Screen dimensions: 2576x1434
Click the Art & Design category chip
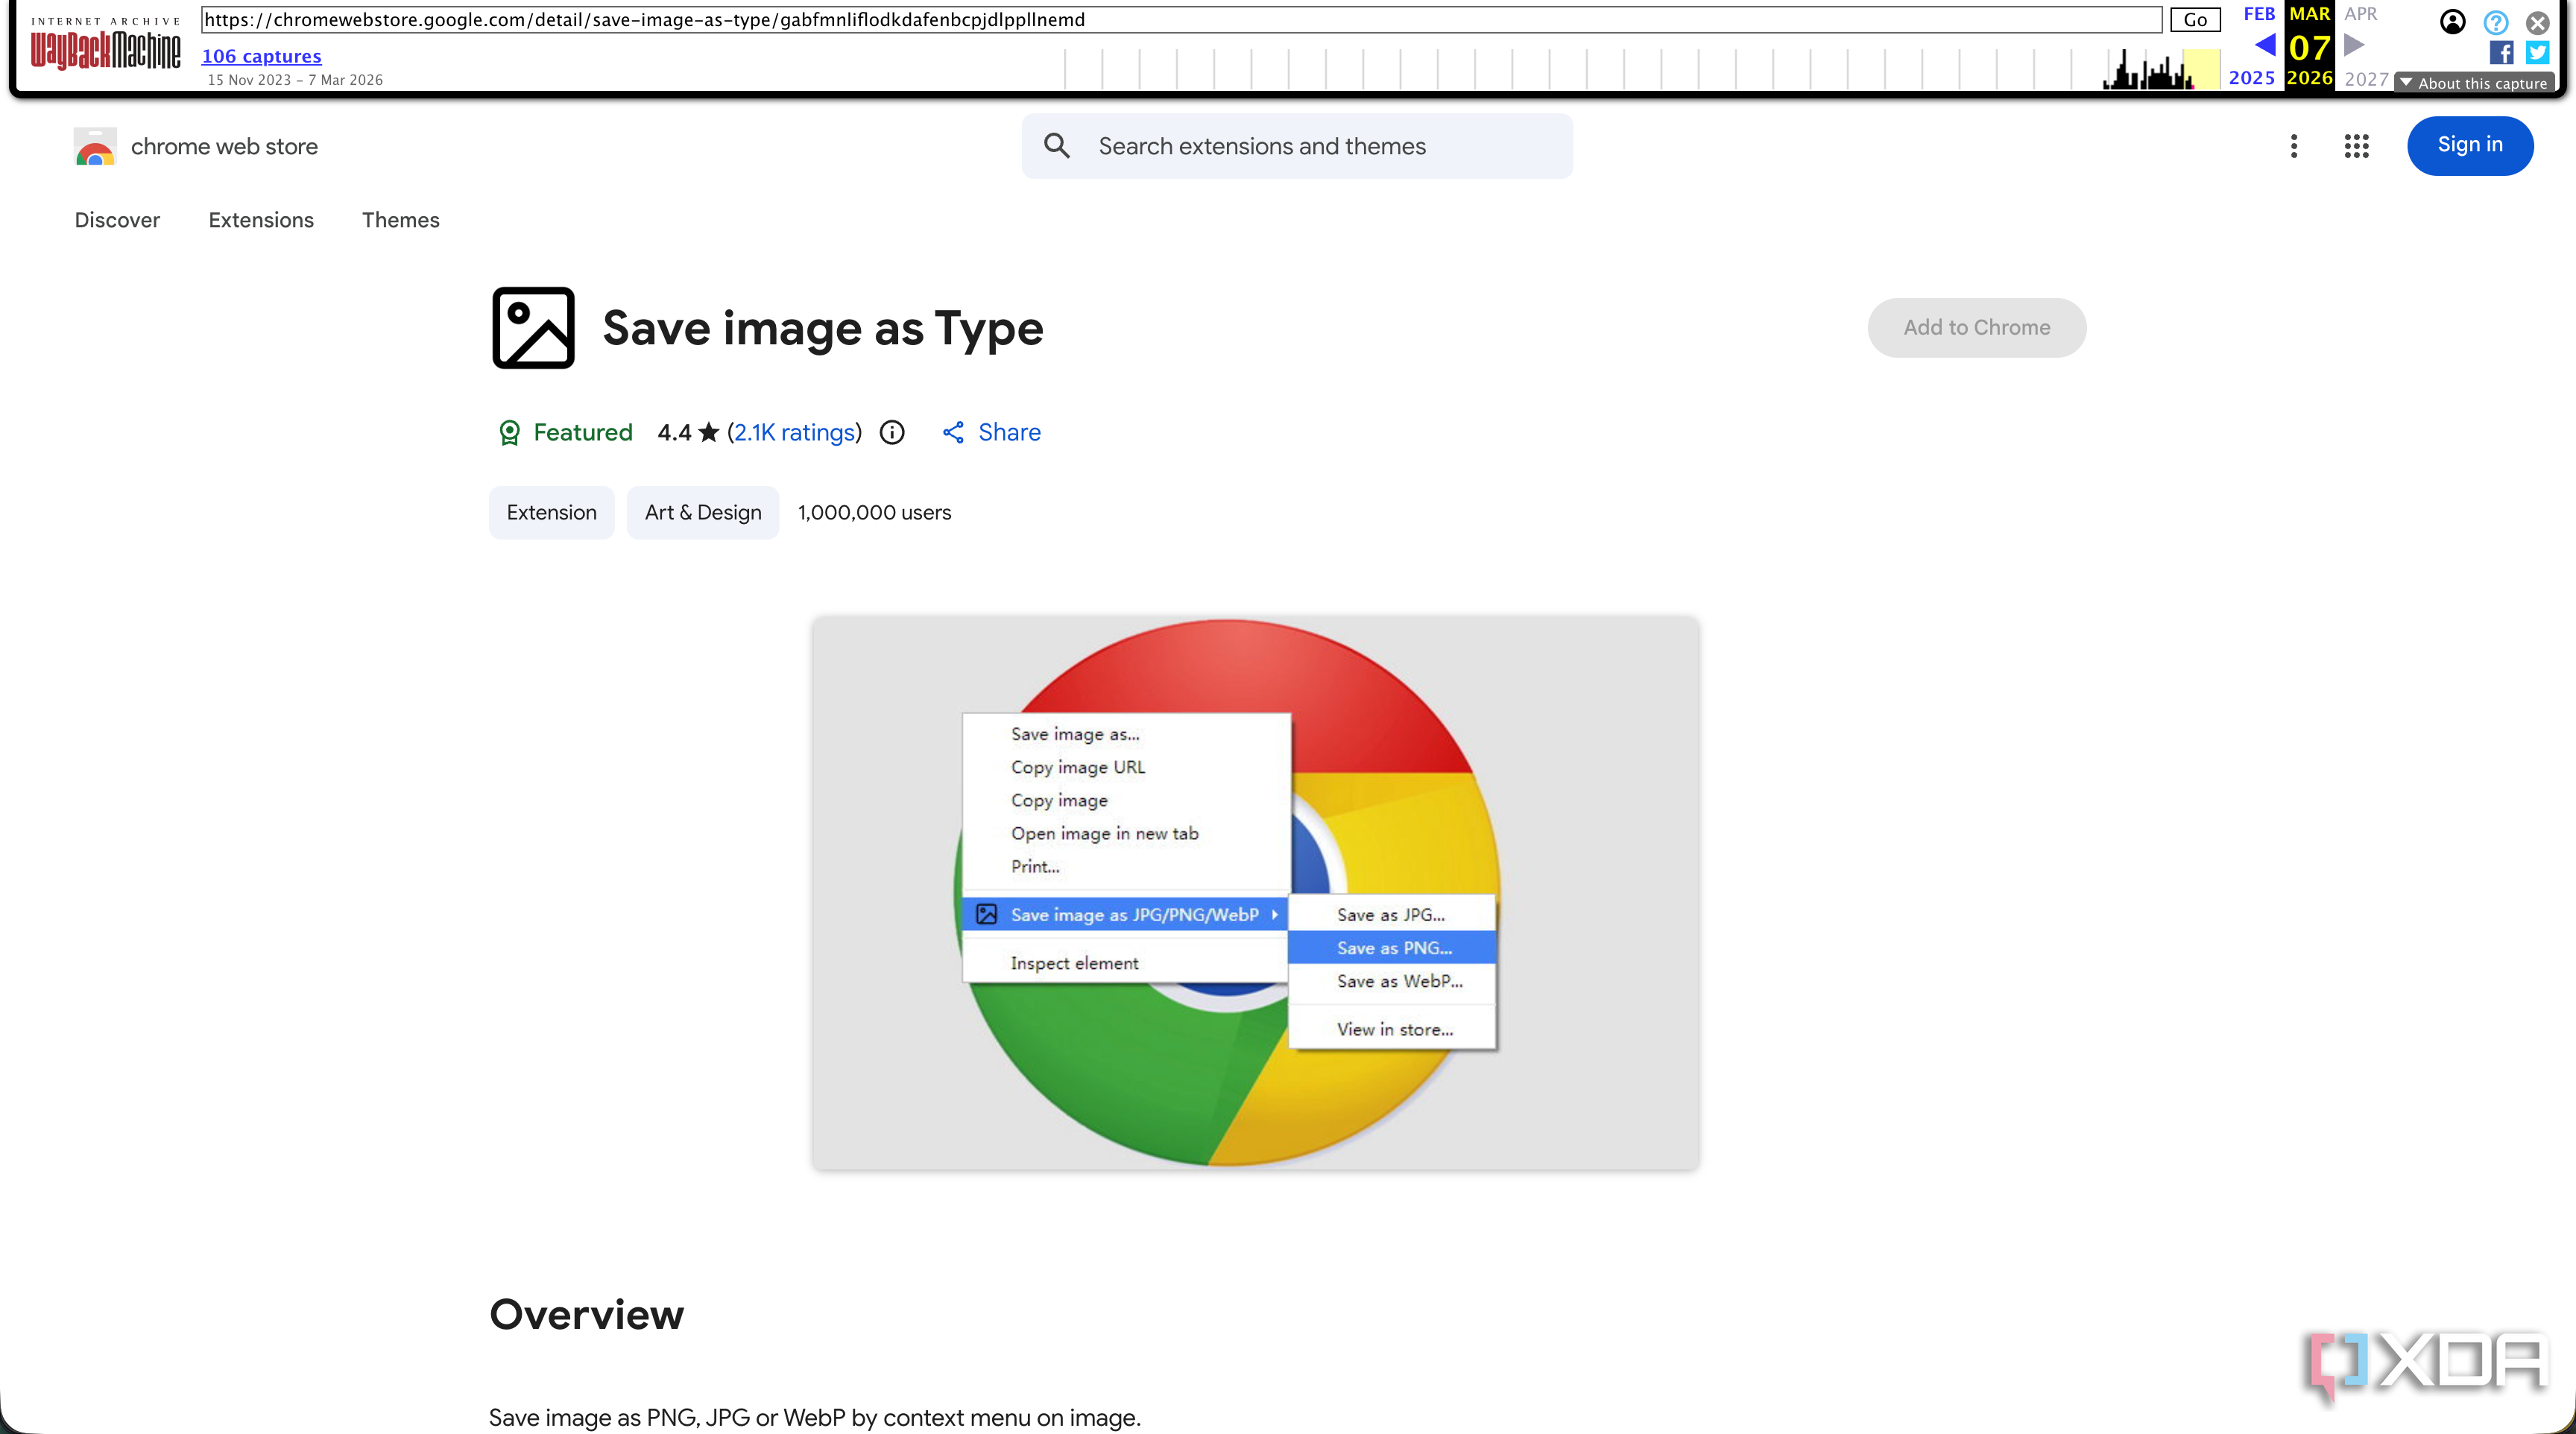702,512
